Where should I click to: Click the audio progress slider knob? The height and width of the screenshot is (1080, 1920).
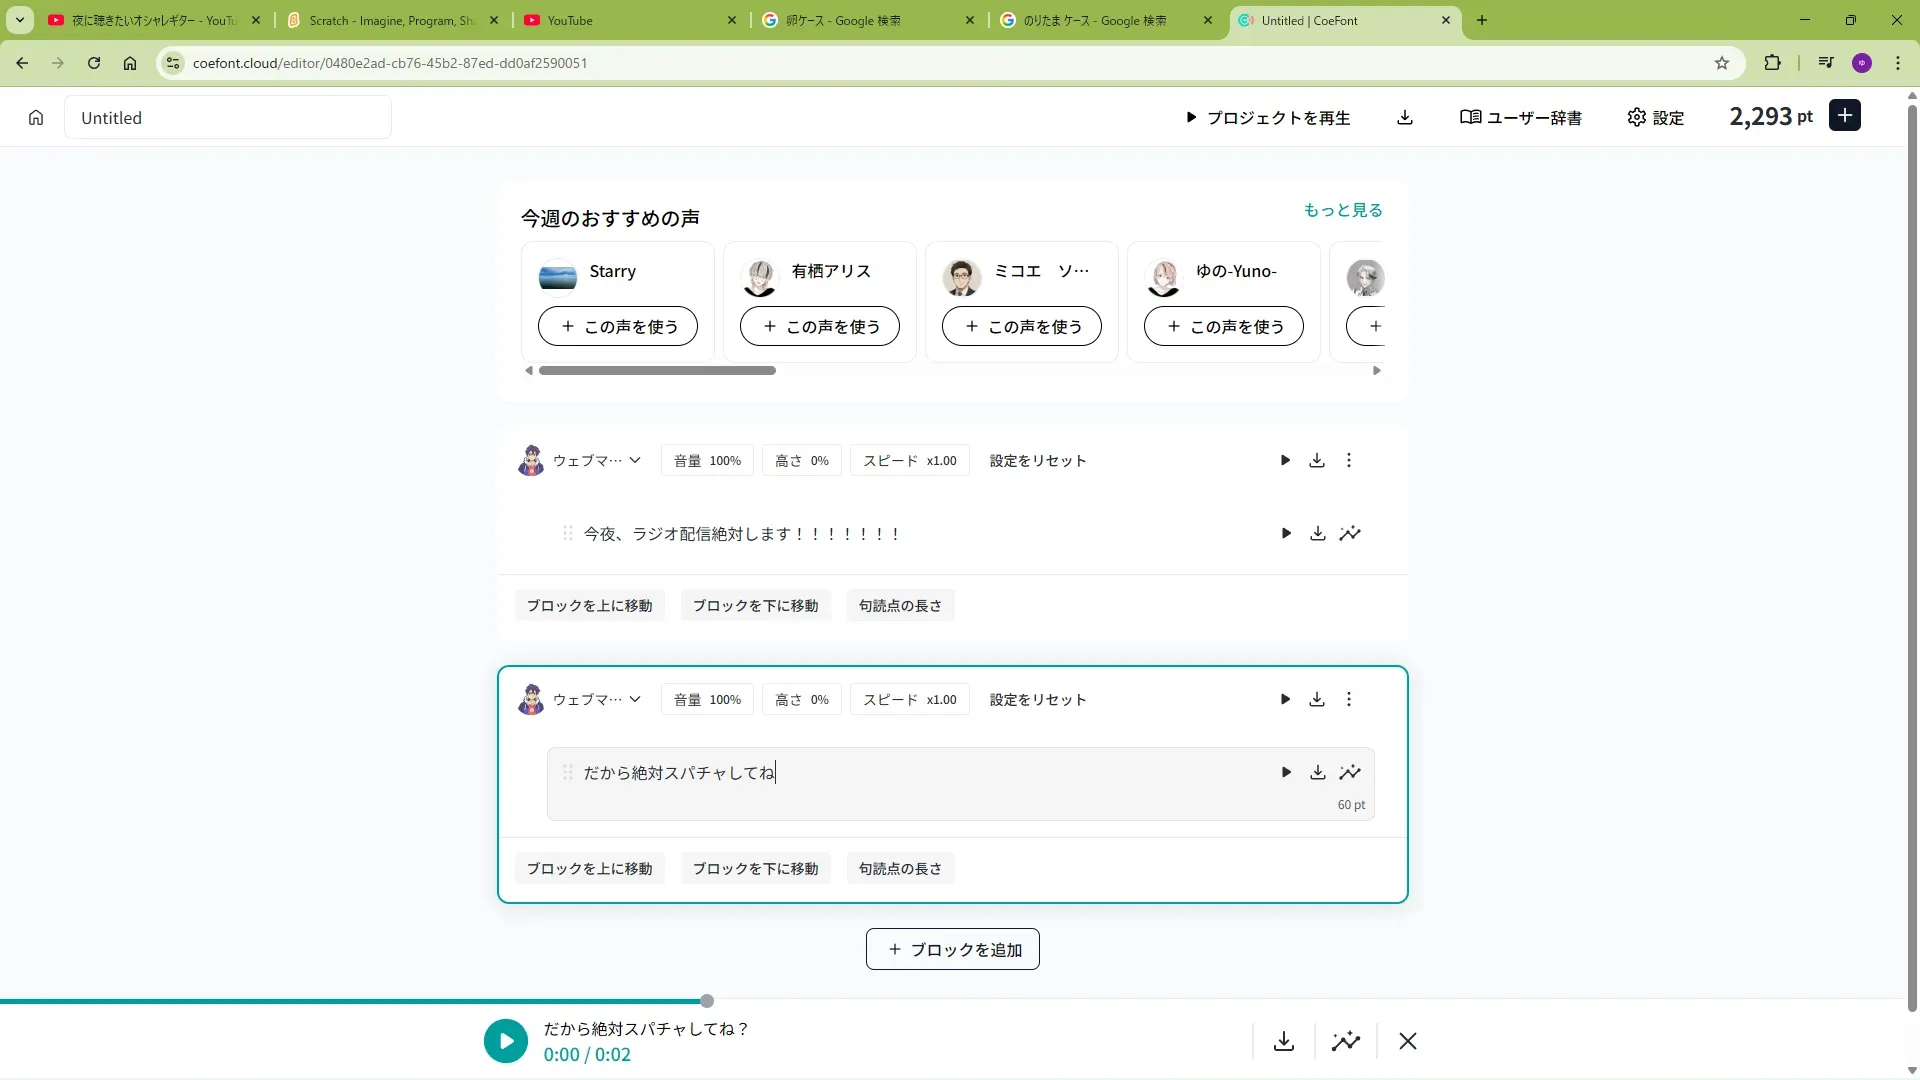[707, 1001]
